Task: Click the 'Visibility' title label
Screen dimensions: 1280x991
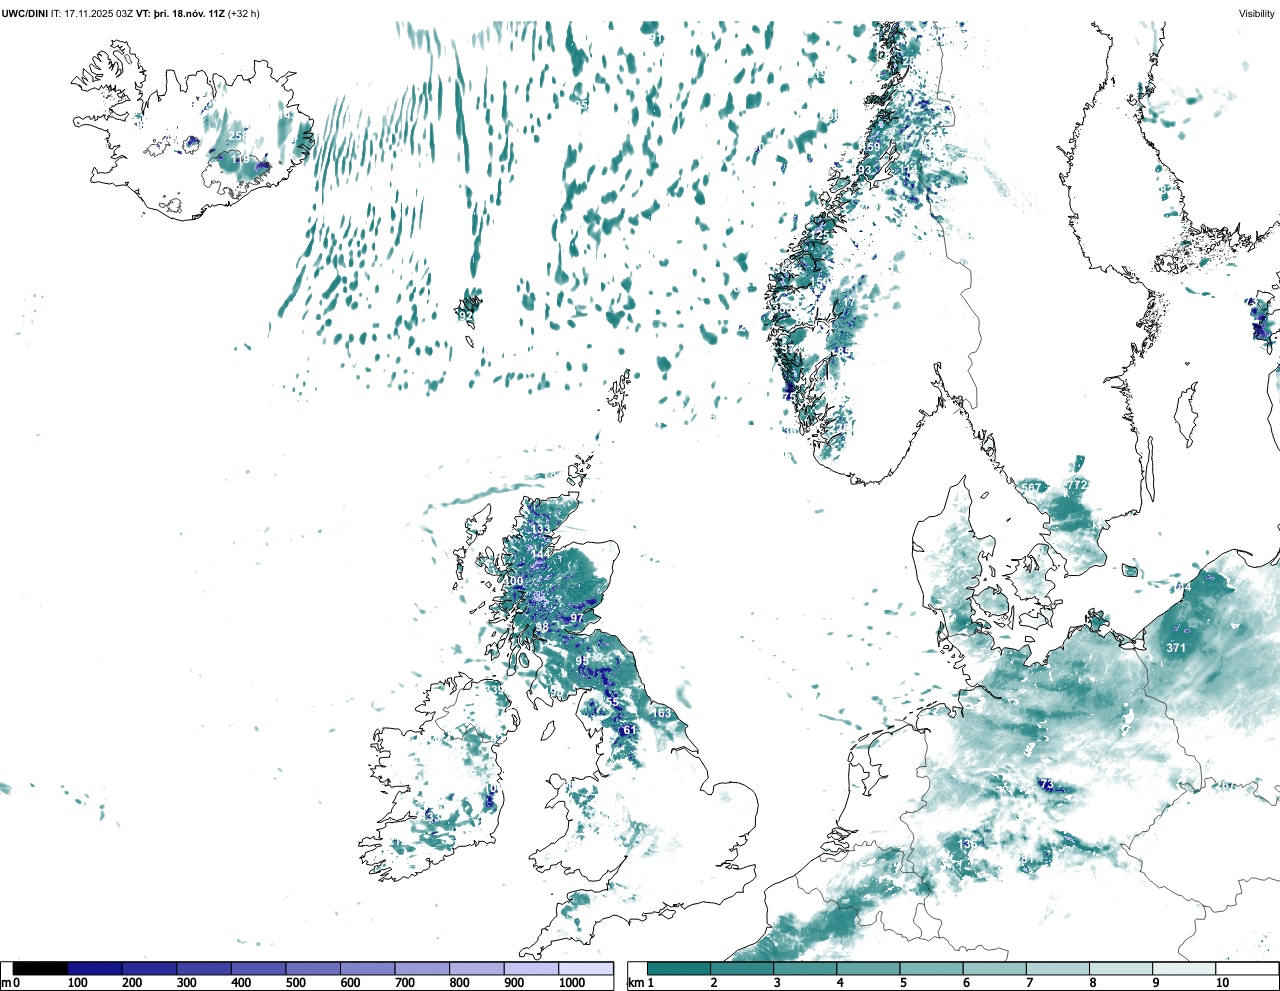Action: tap(1257, 13)
